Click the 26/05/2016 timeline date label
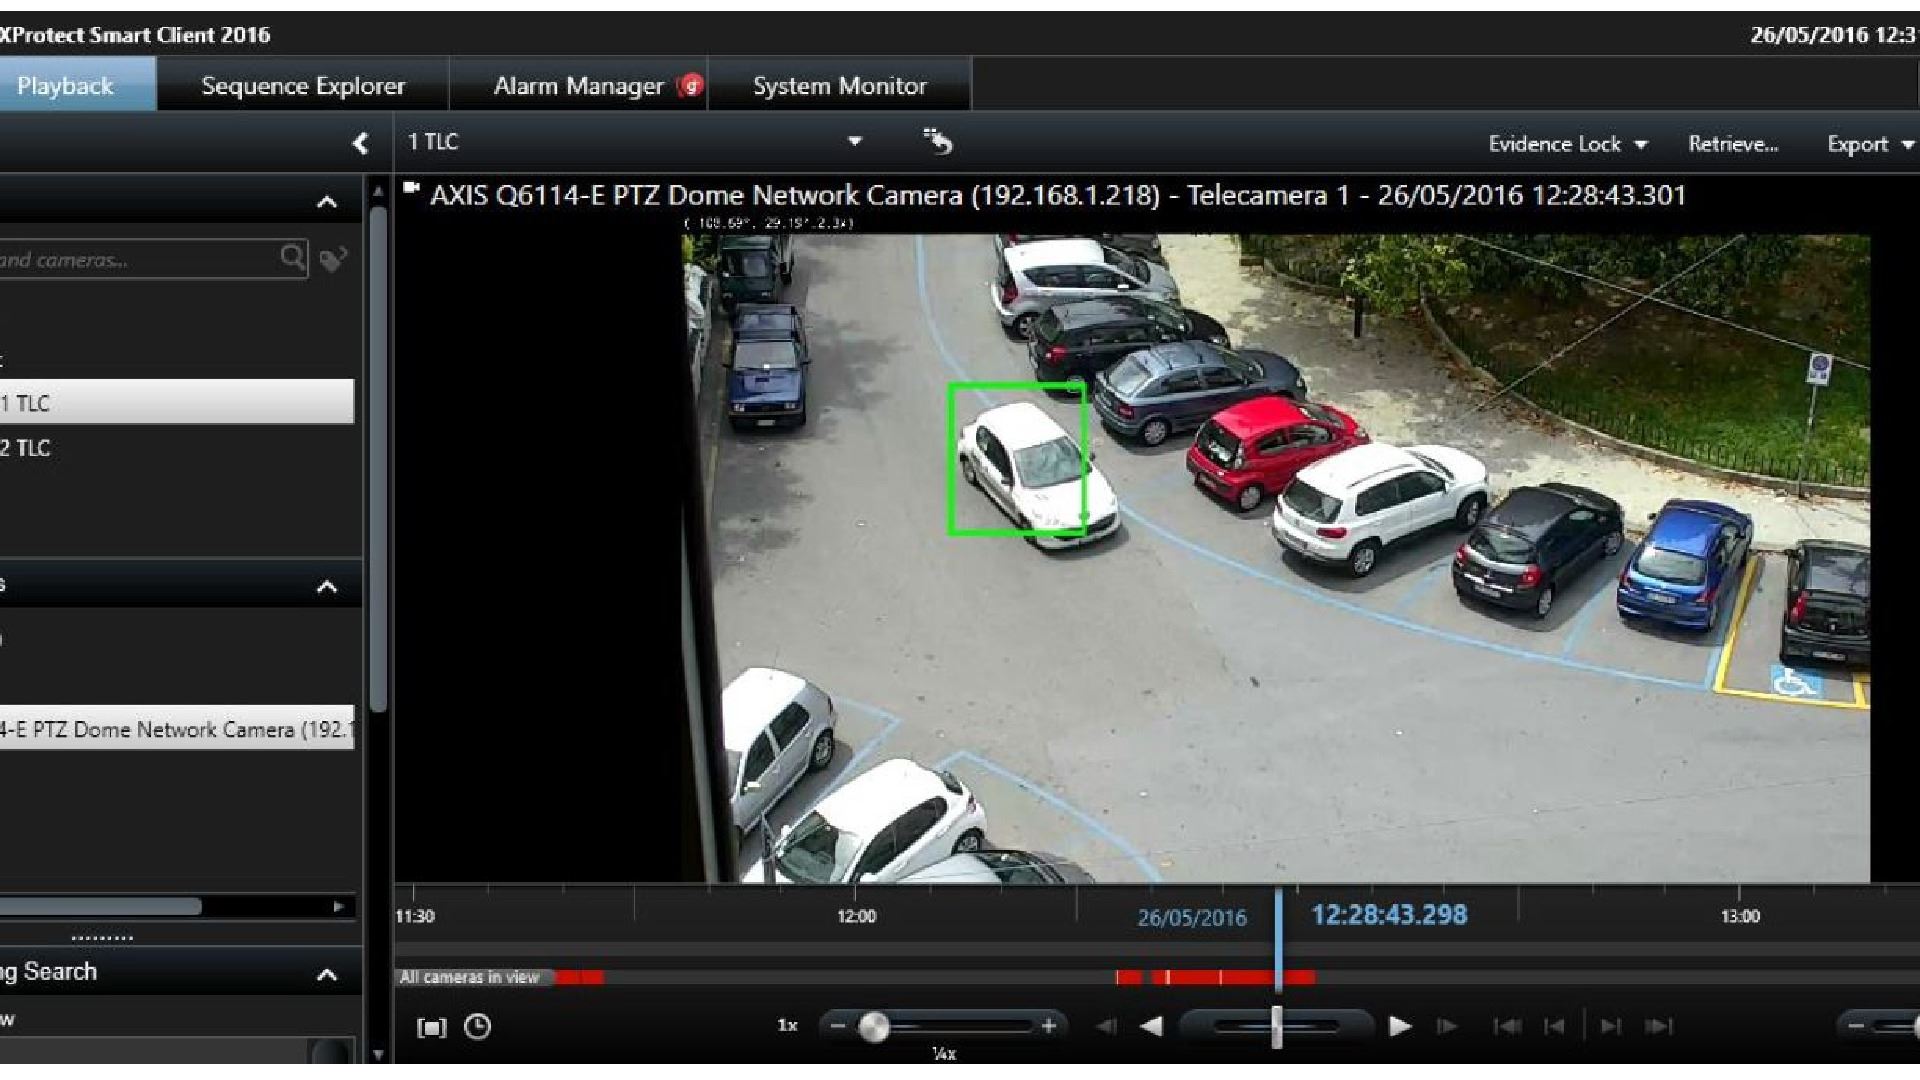The image size is (1920, 1080). coord(1192,918)
